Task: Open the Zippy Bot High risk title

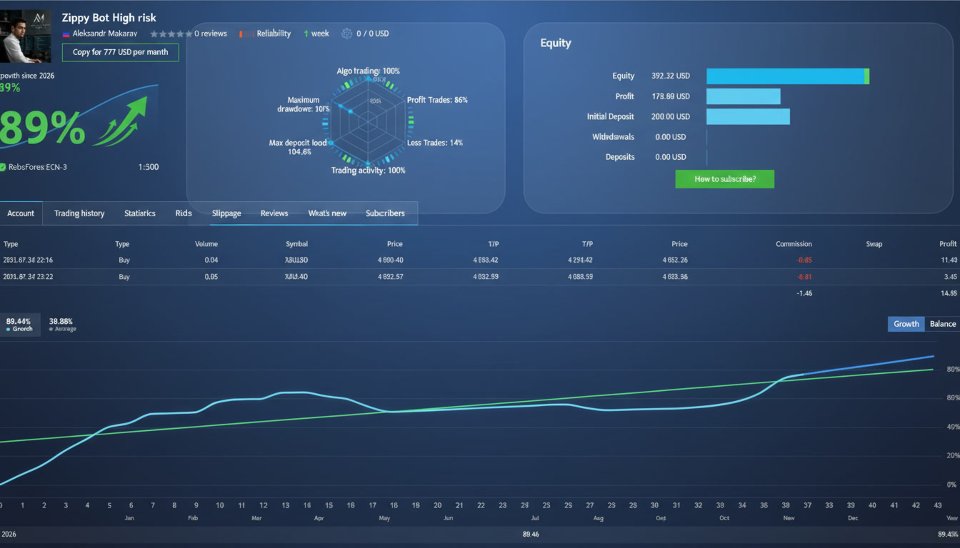Action: pyautogui.click(x=108, y=18)
